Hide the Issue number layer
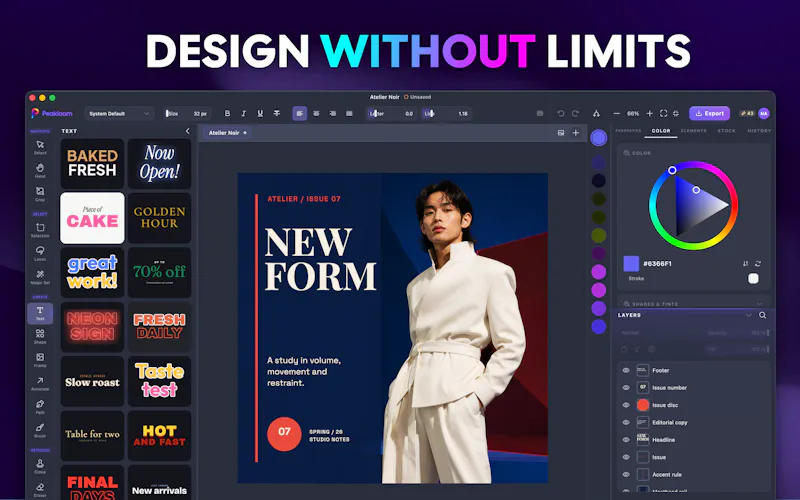Image resolution: width=800 pixels, height=500 pixels. coord(626,388)
